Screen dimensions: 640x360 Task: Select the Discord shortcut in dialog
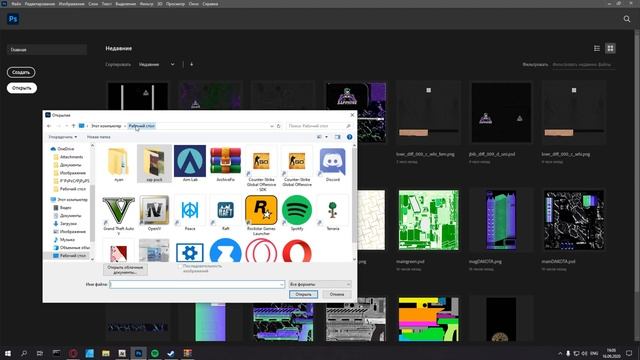pyautogui.click(x=333, y=163)
